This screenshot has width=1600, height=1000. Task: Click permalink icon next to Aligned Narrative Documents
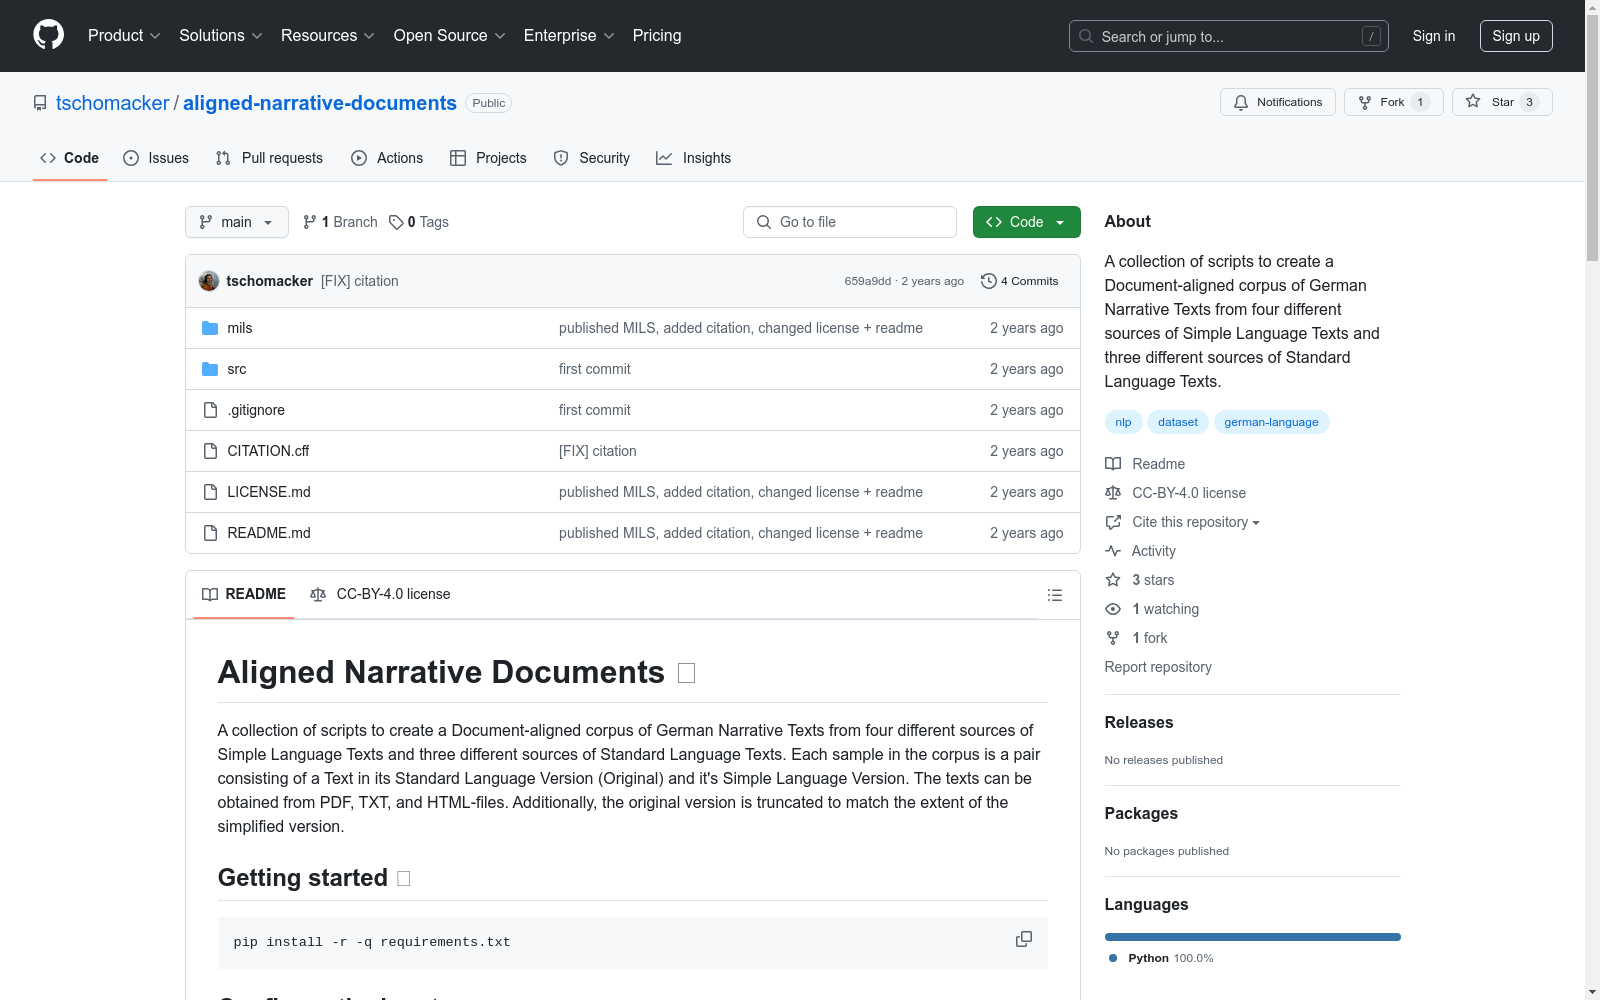(x=686, y=673)
